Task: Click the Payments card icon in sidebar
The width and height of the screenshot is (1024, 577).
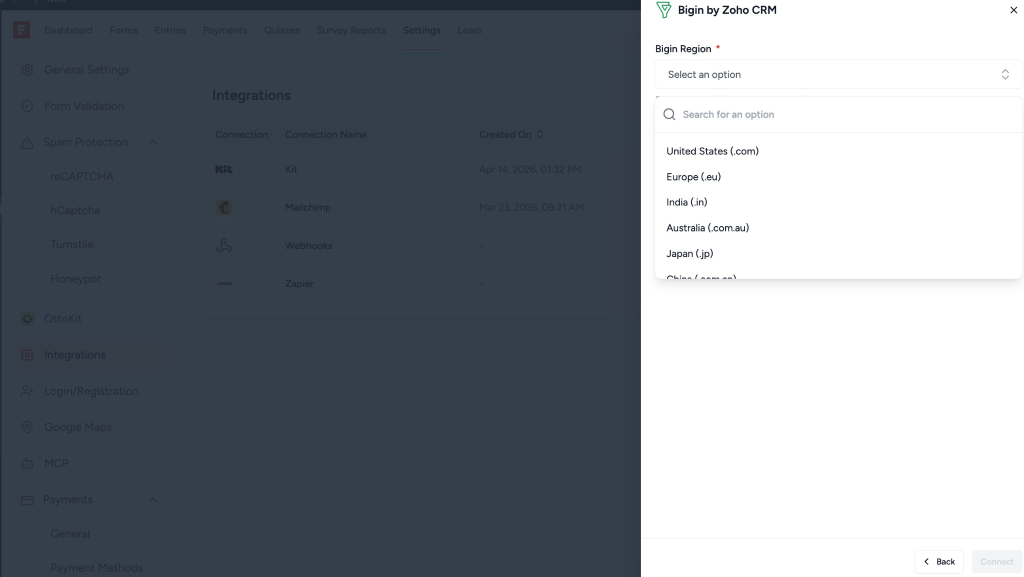Action: [x=27, y=500]
